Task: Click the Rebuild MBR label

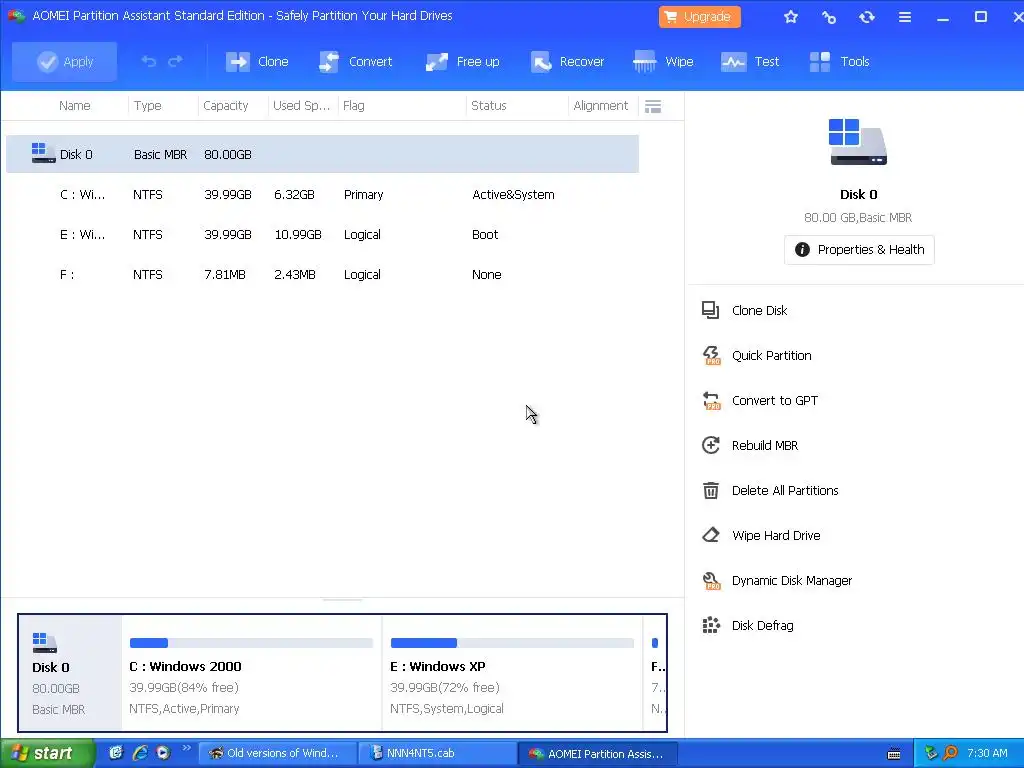Action: pyautogui.click(x=765, y=445)
